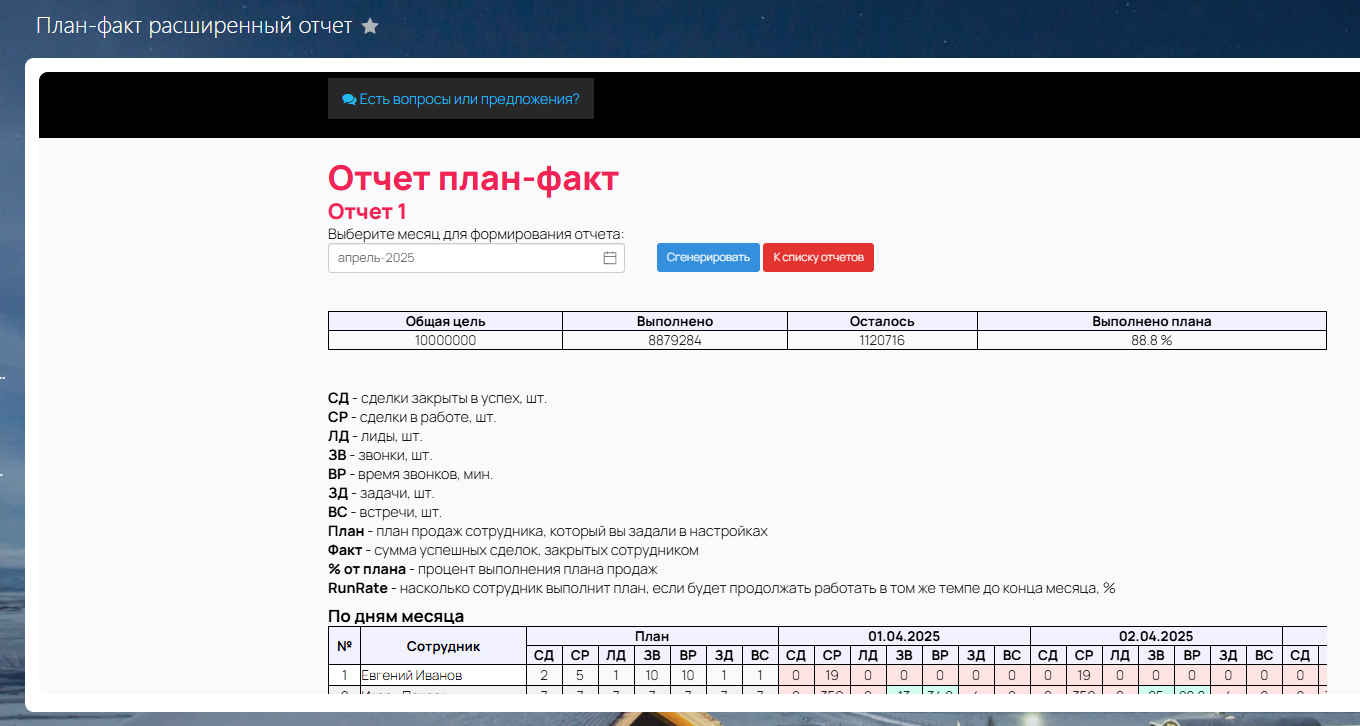1360x726 pixels.
Task: Click the апрель-2025 month input field
Action: pos(465,258)
